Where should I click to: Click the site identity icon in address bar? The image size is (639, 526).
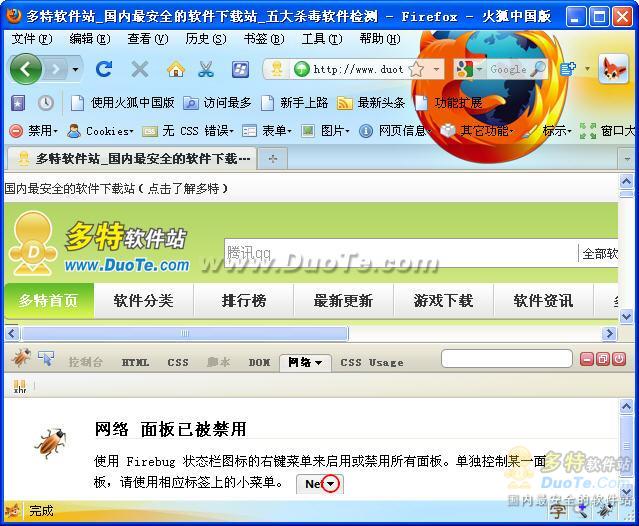click(277, 69)
